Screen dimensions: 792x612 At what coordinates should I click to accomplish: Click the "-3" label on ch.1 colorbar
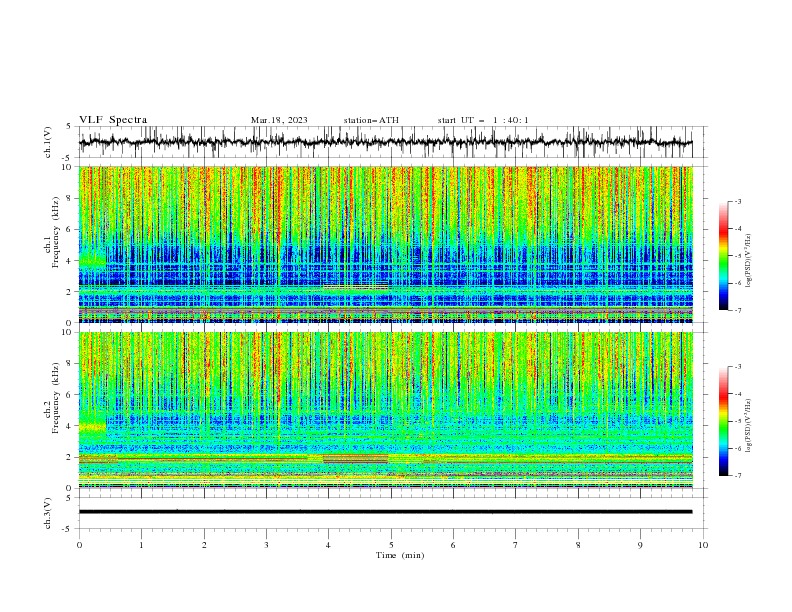(737, 201)
